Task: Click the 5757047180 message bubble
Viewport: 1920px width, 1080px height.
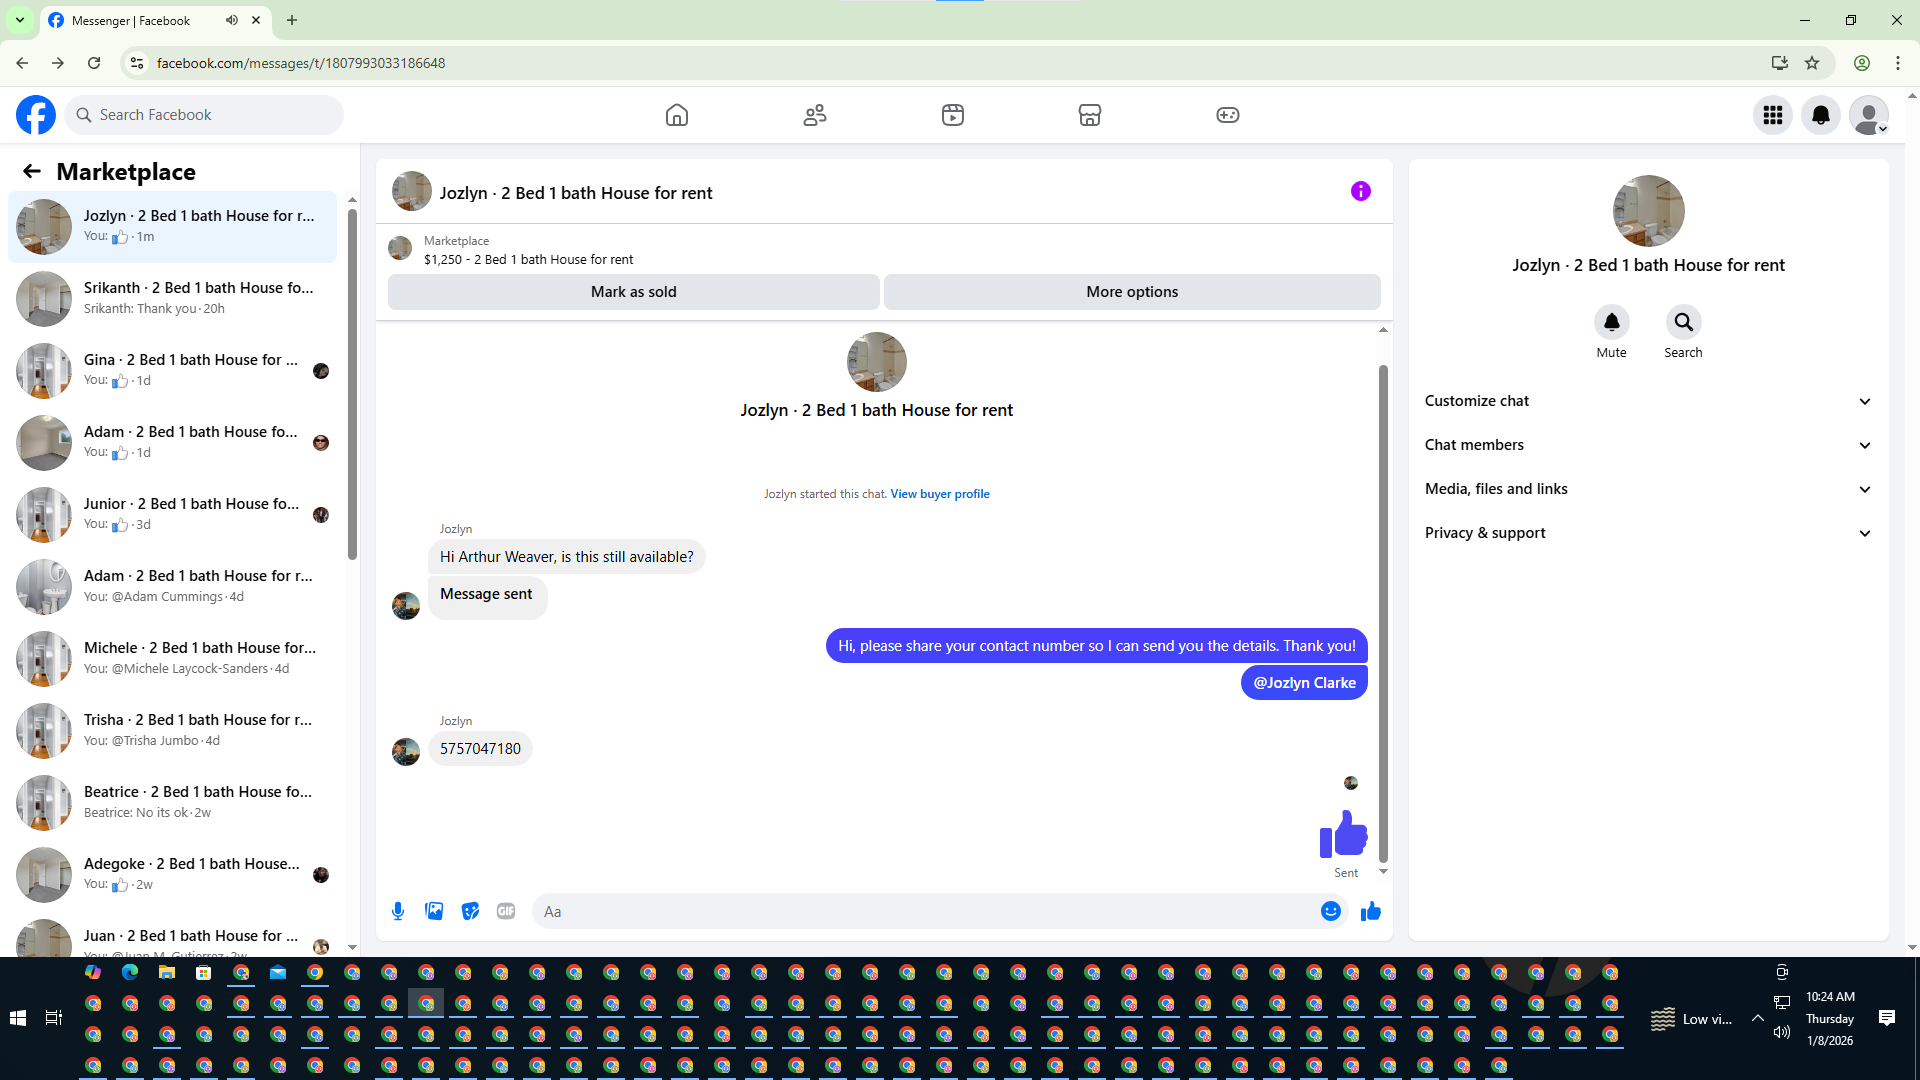Action: click(x=480, y=749)
